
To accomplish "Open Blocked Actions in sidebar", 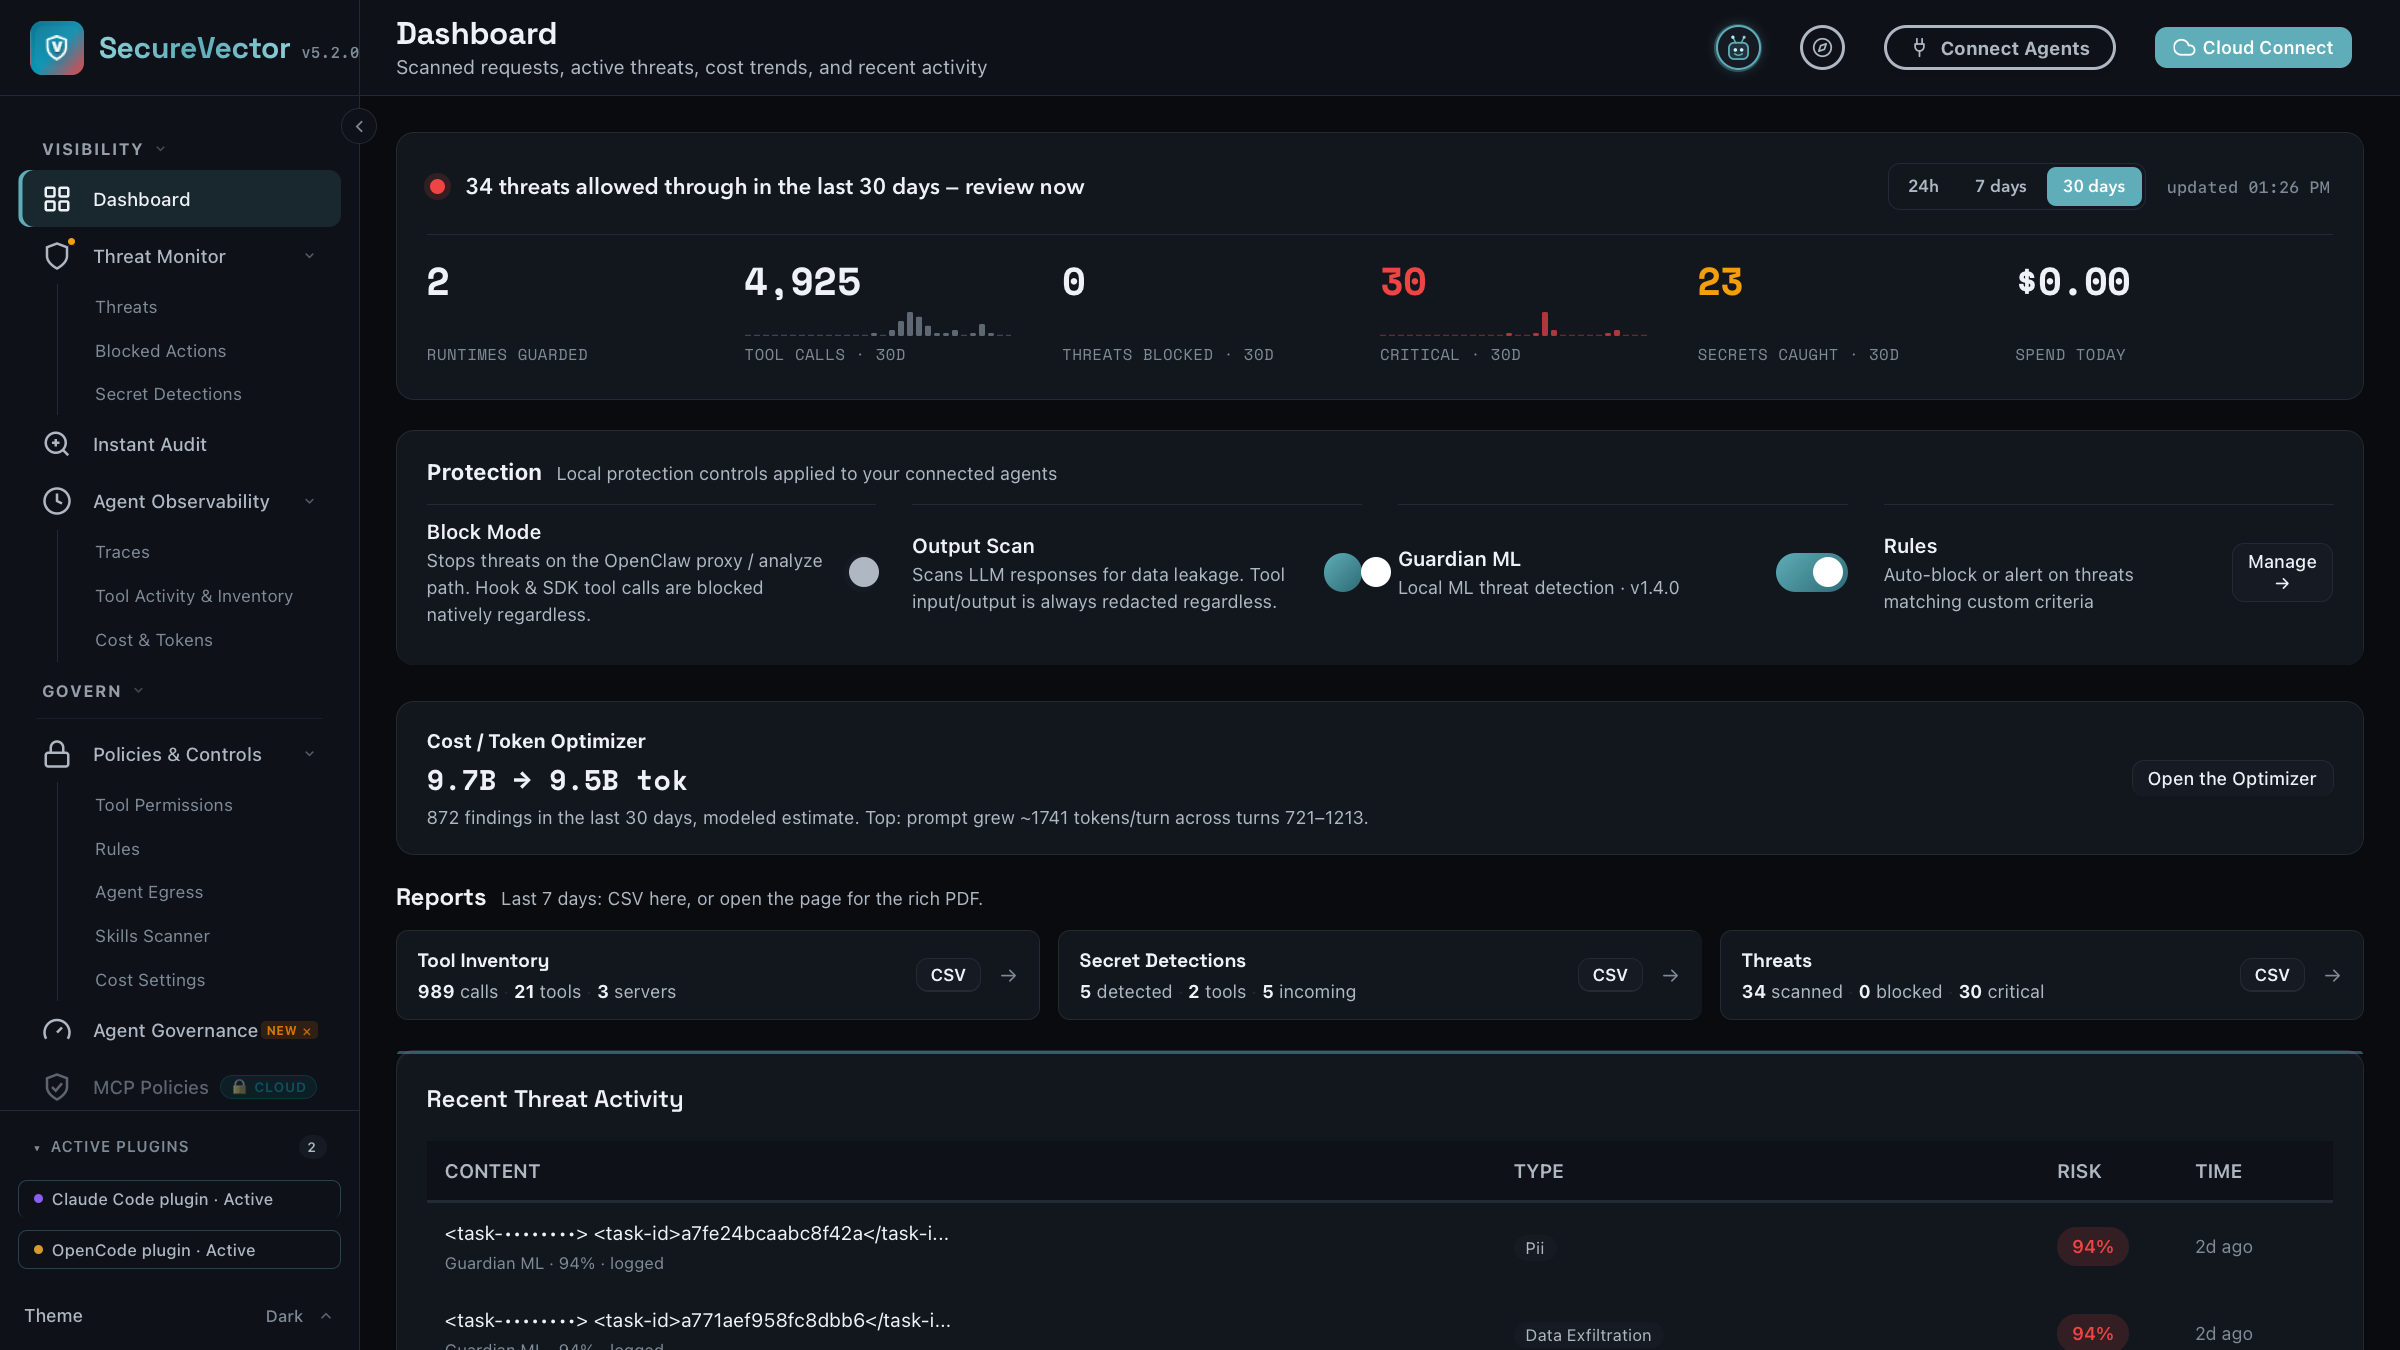I will coord(160,351).
